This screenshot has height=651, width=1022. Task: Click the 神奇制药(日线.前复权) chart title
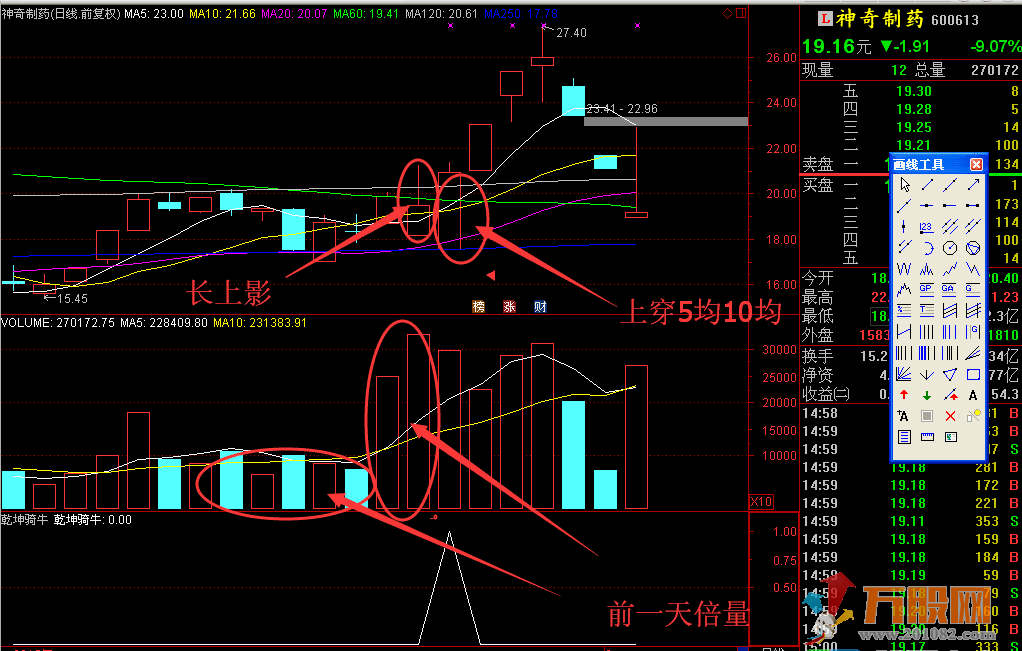click(x=61, y=14)
